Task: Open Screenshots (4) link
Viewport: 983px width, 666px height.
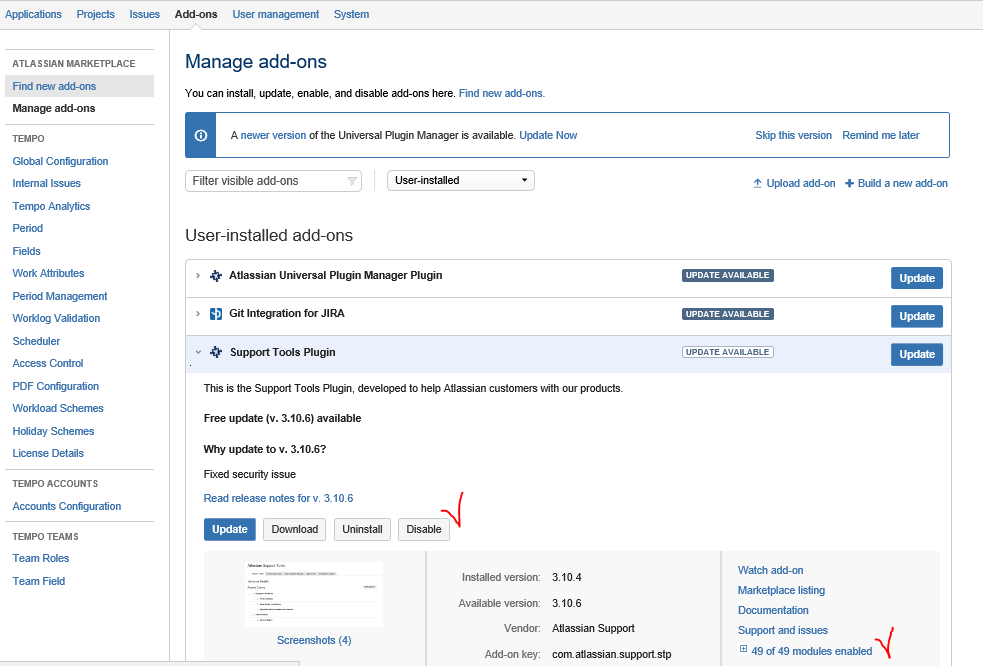Action: 314,640
